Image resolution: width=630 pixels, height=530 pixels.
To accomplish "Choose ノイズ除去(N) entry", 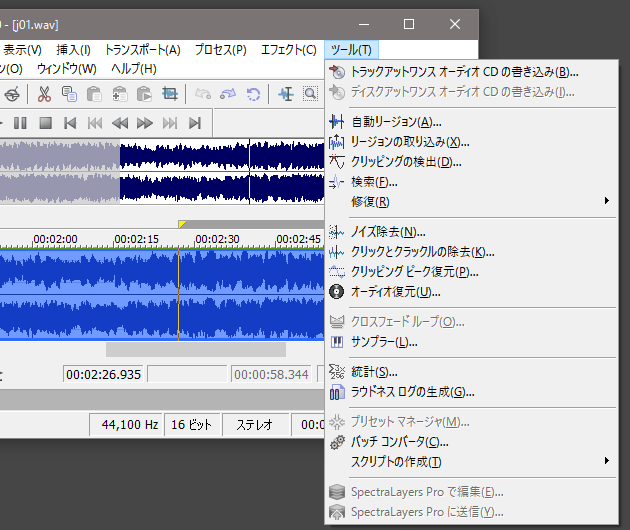I will pyautogui.click(x=472, y=232).
